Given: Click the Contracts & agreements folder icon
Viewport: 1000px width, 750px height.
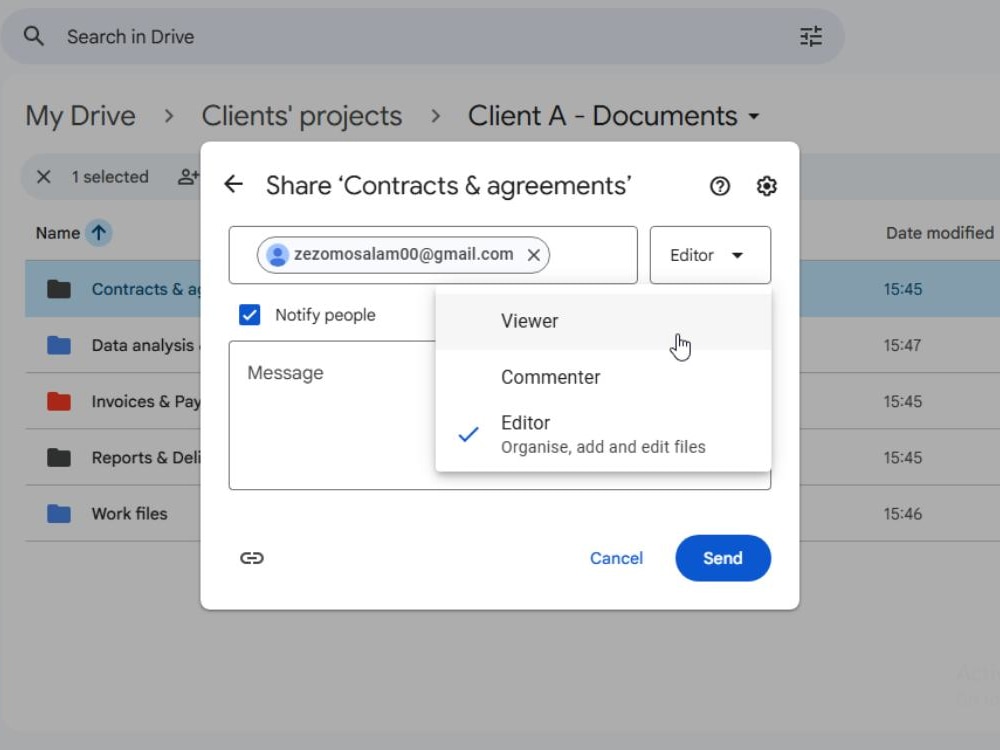Looking at the screenshot, I should pos(59,289).
